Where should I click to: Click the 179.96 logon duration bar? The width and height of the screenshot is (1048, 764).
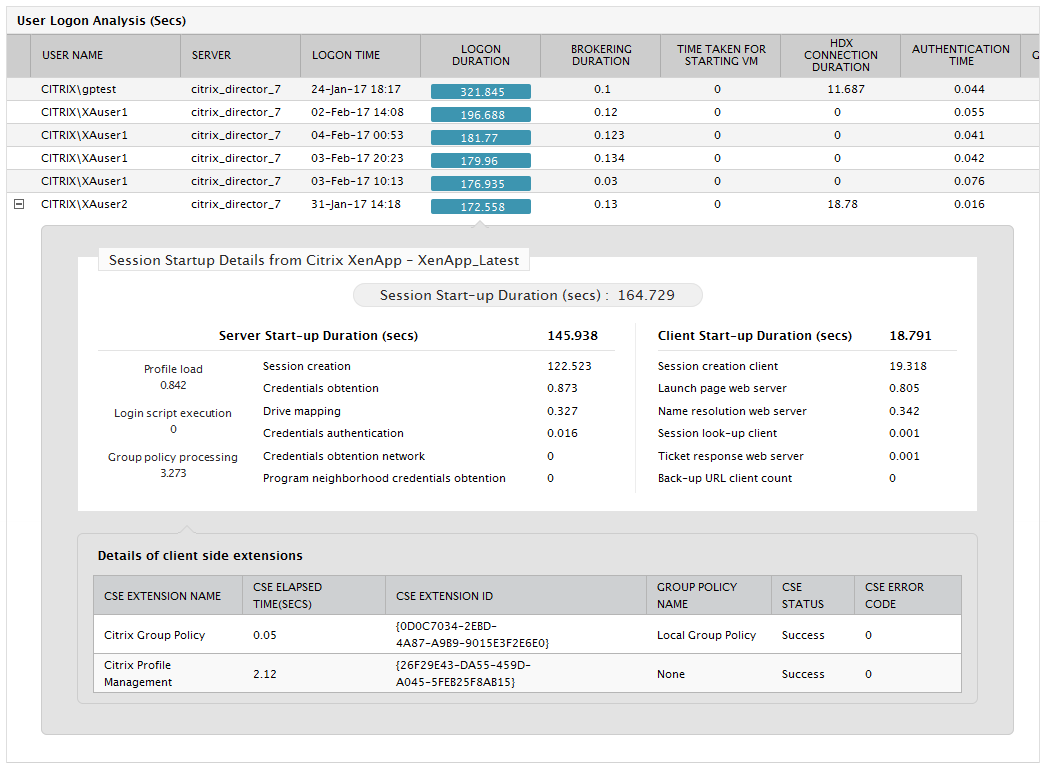481,160
